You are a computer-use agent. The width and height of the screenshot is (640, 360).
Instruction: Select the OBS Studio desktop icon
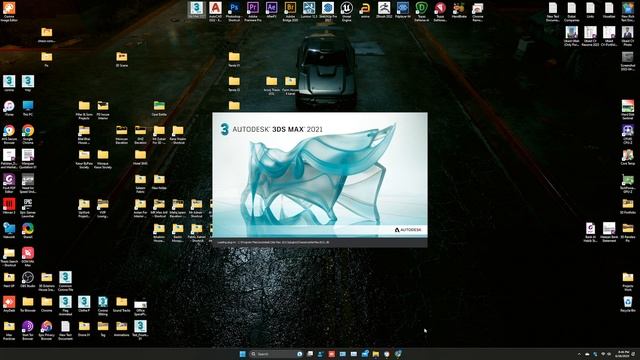coord(28,280)
